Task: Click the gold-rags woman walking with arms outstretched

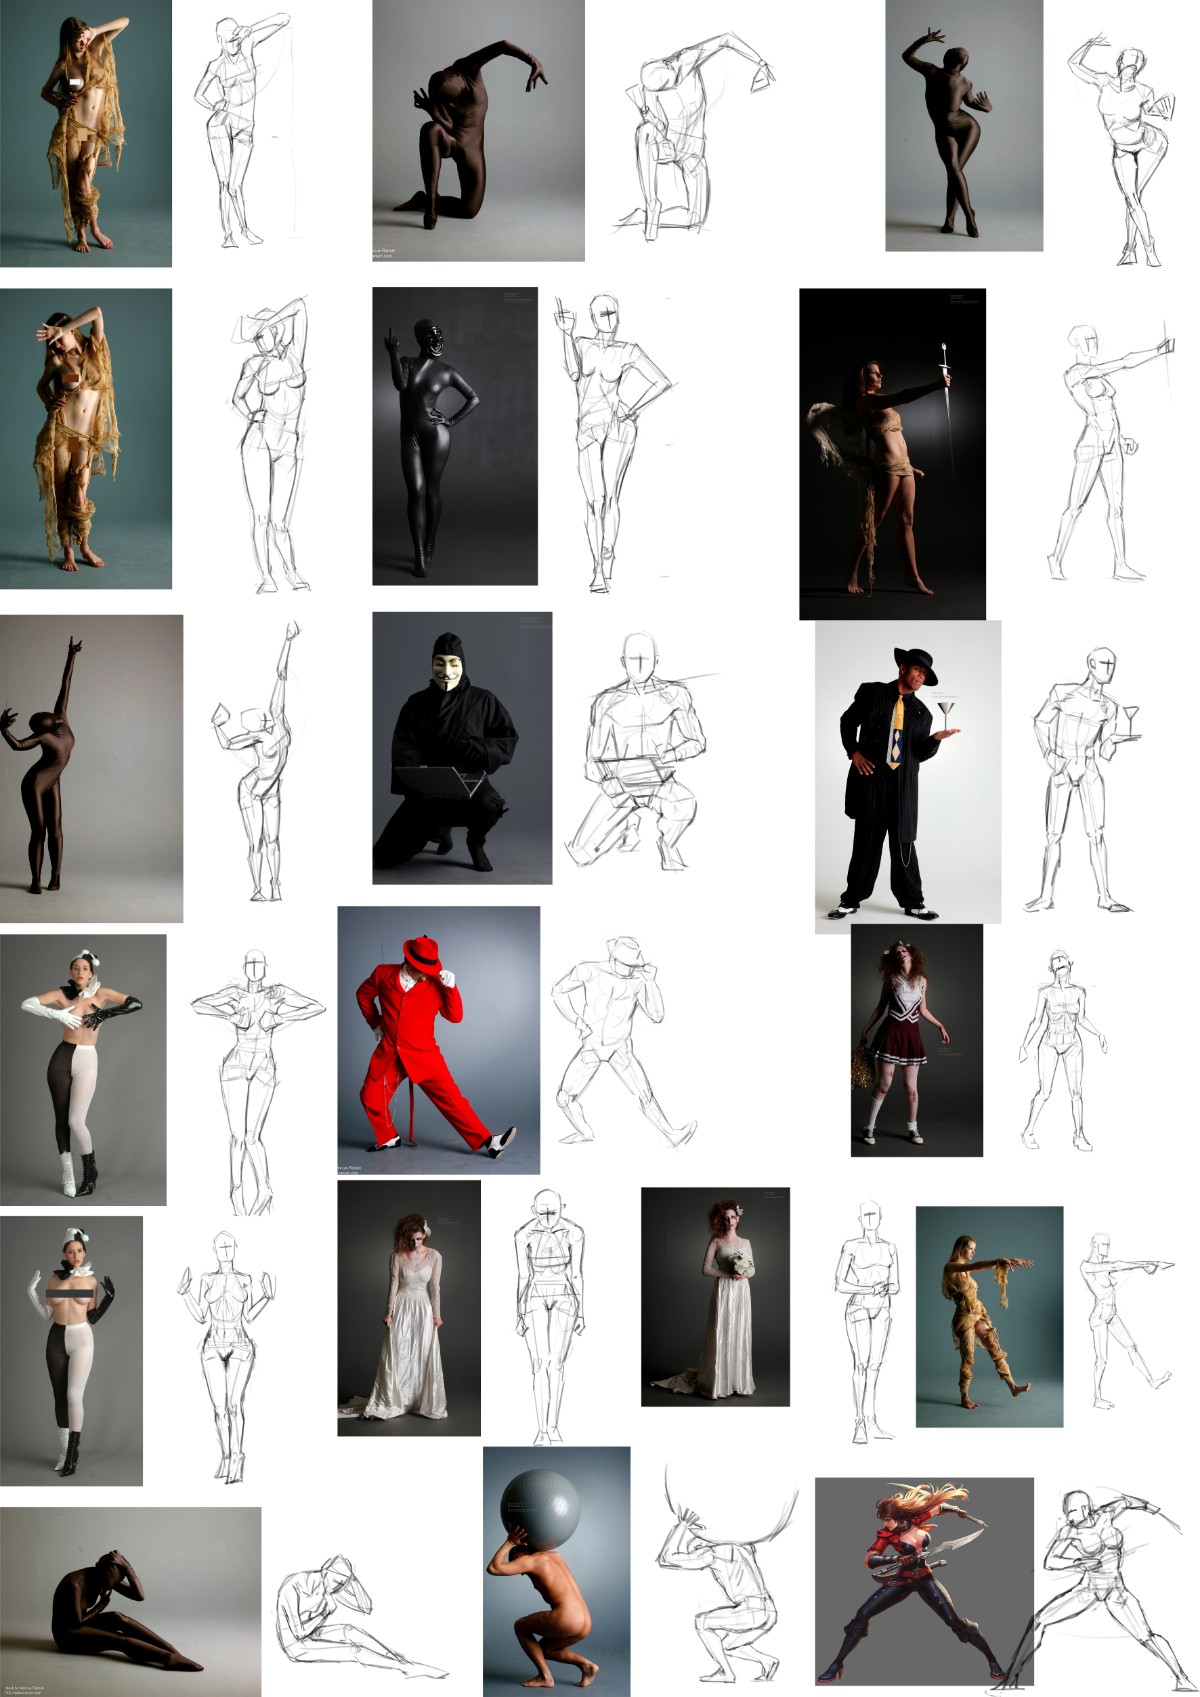Action: point(989,1316)
